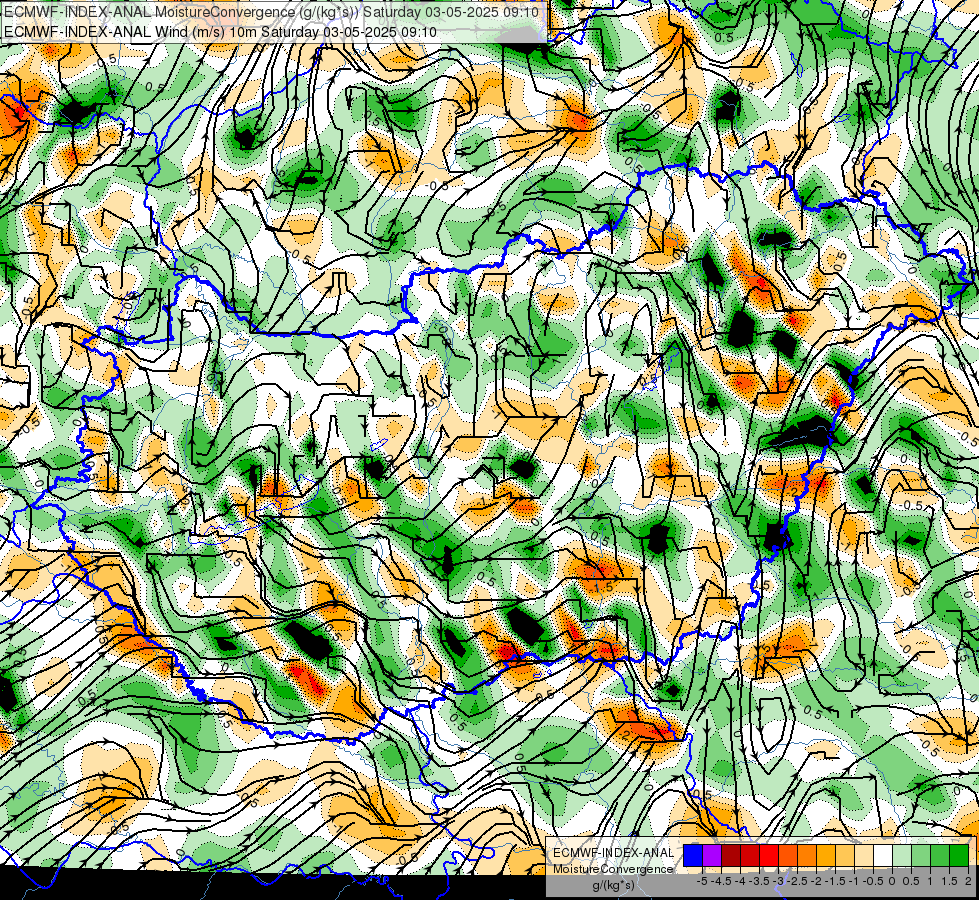Pick the legend swatch between -1 and -0.5
979x900 pixels.
[x=864, y=855]
